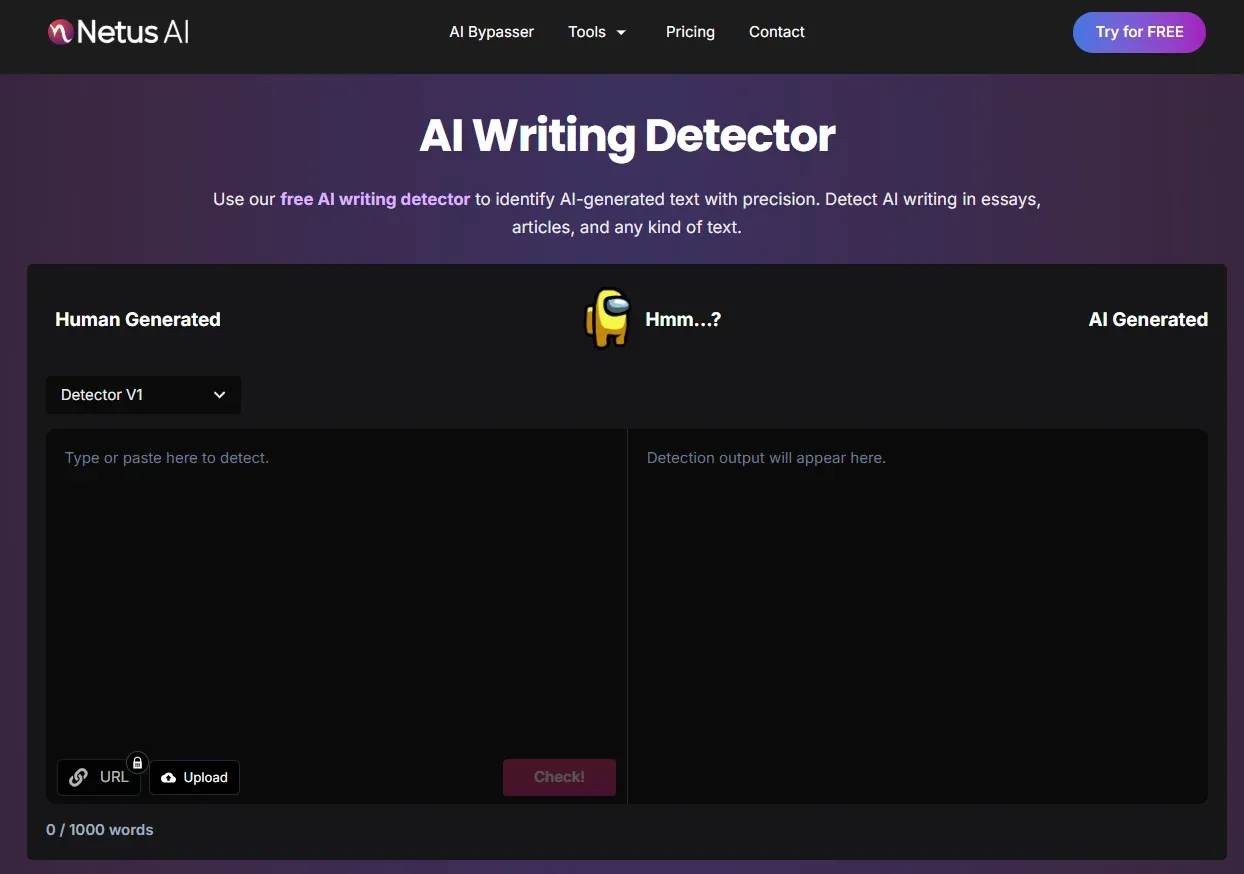
Task: Click the AI Generated label
Action: coord(1148,319)
